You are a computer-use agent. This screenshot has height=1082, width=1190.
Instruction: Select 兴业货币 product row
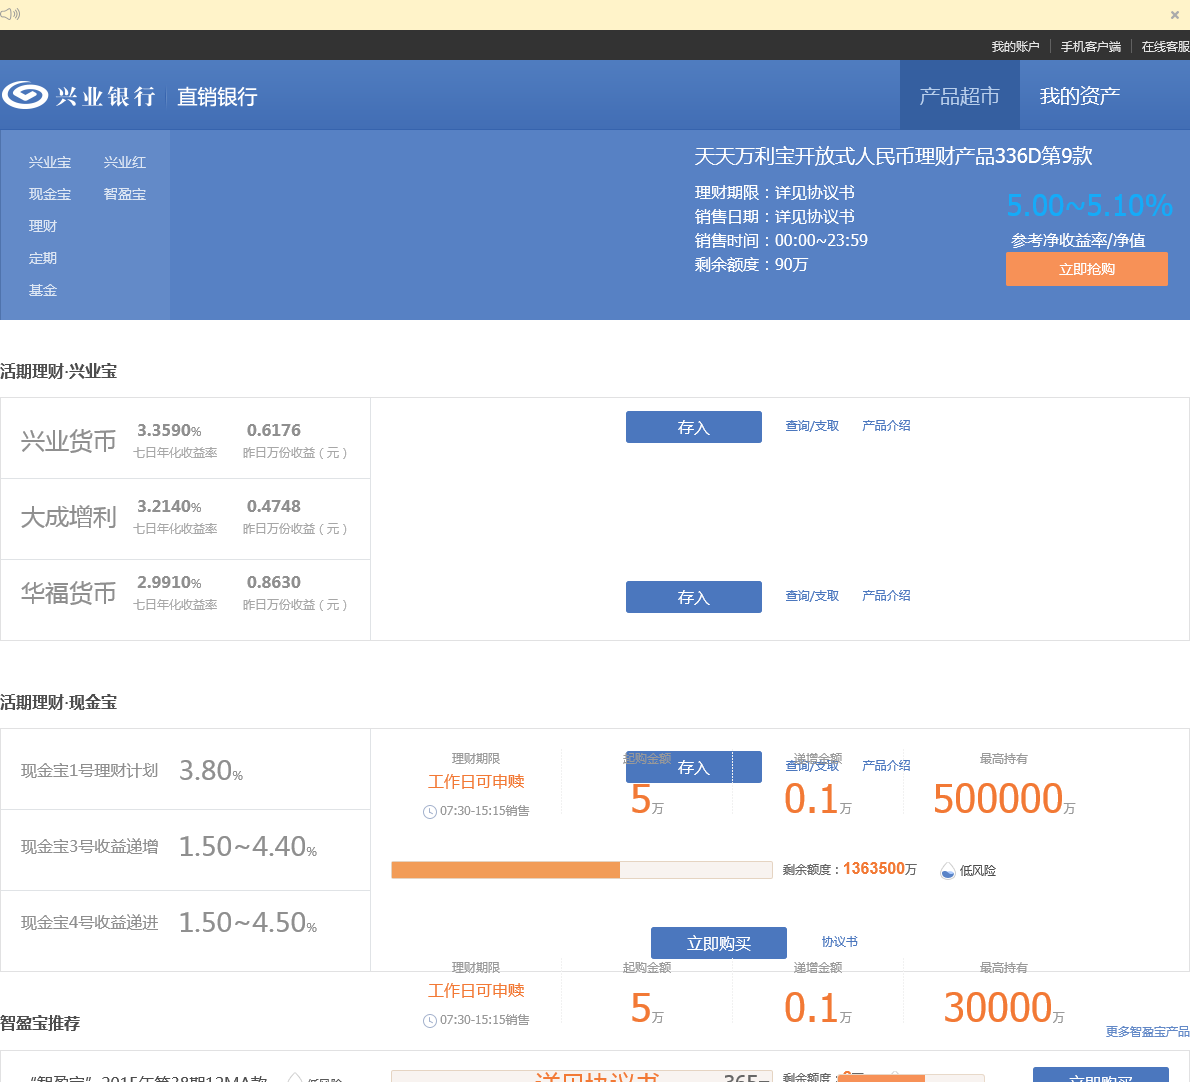click(185, 439)
